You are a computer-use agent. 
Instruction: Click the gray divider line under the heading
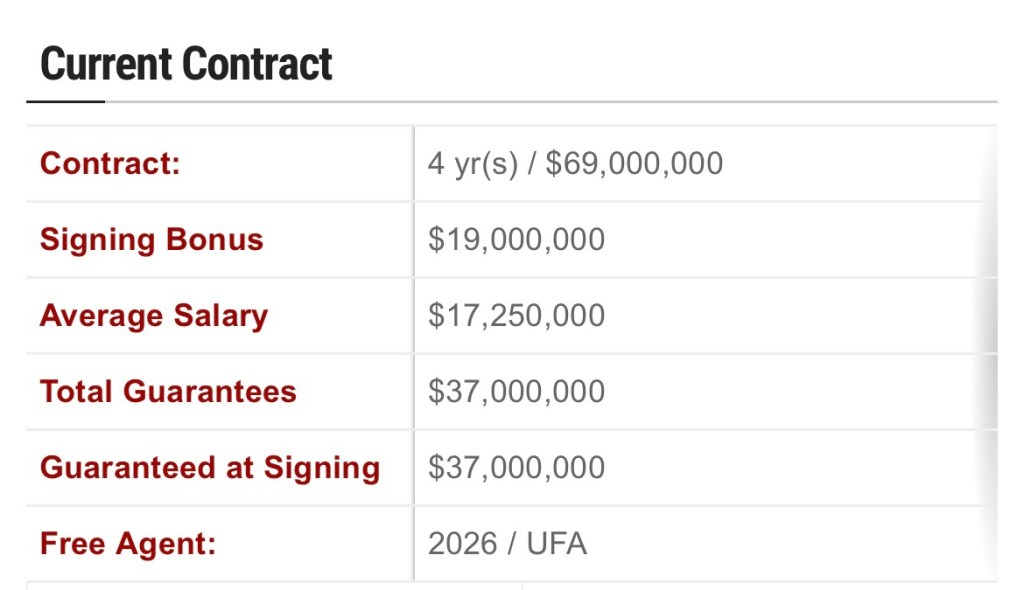[x=550, y=102]
